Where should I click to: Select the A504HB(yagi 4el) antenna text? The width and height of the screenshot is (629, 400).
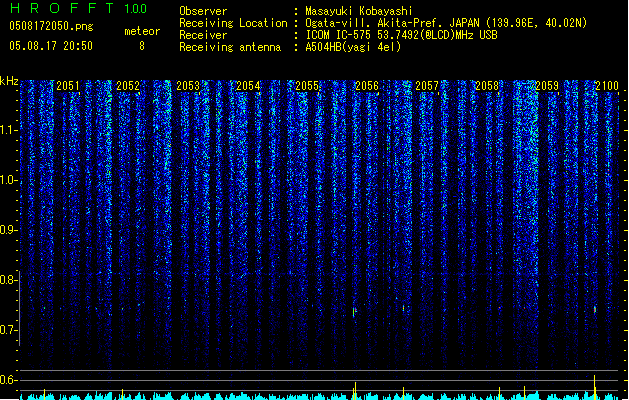(353, 47)
